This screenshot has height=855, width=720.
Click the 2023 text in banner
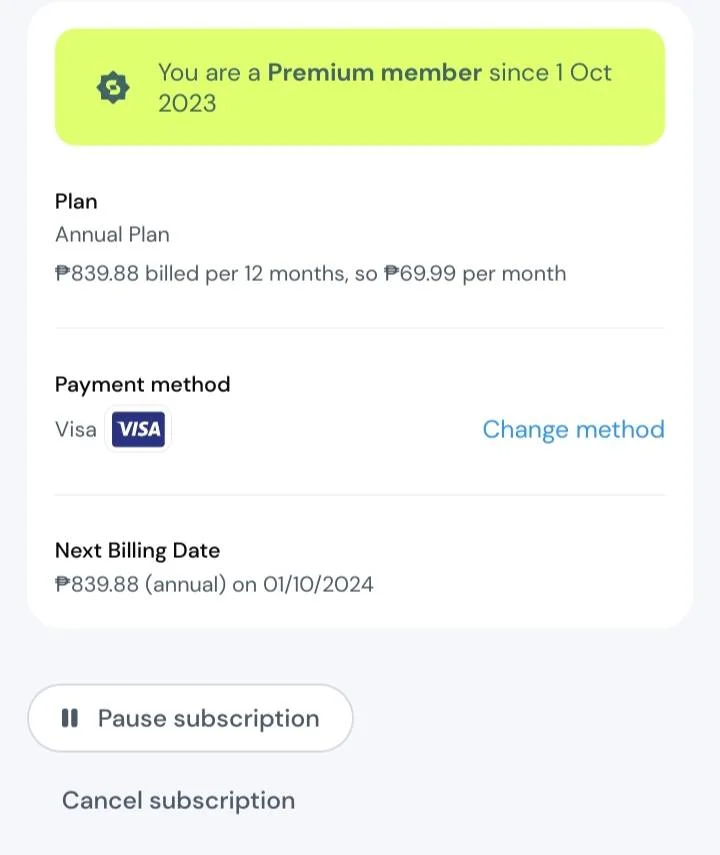tap(187, 104)
